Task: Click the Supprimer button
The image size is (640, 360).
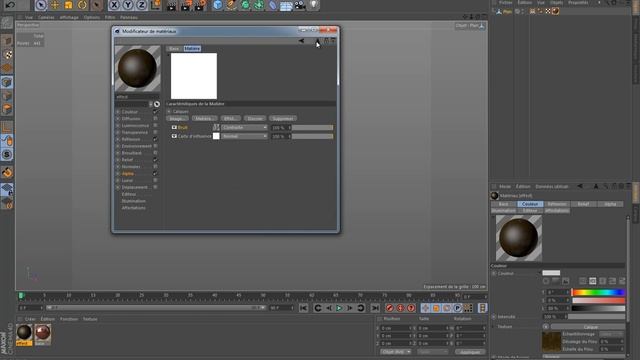Action: 283,119
